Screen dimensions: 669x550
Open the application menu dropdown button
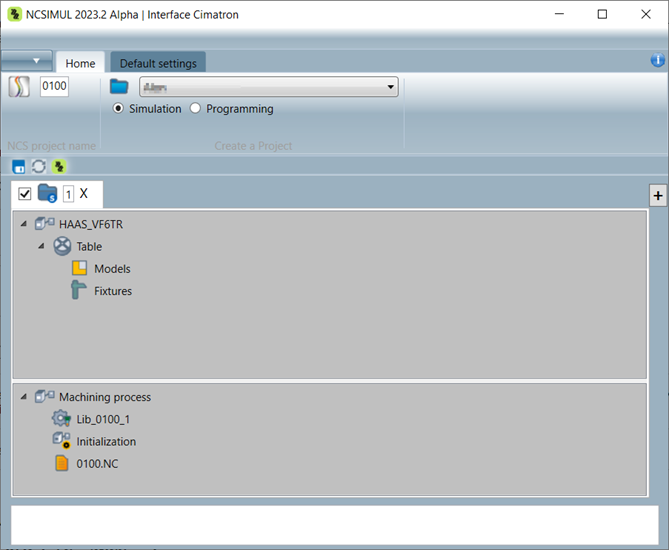pyautogui.click(x=27, y=61)
